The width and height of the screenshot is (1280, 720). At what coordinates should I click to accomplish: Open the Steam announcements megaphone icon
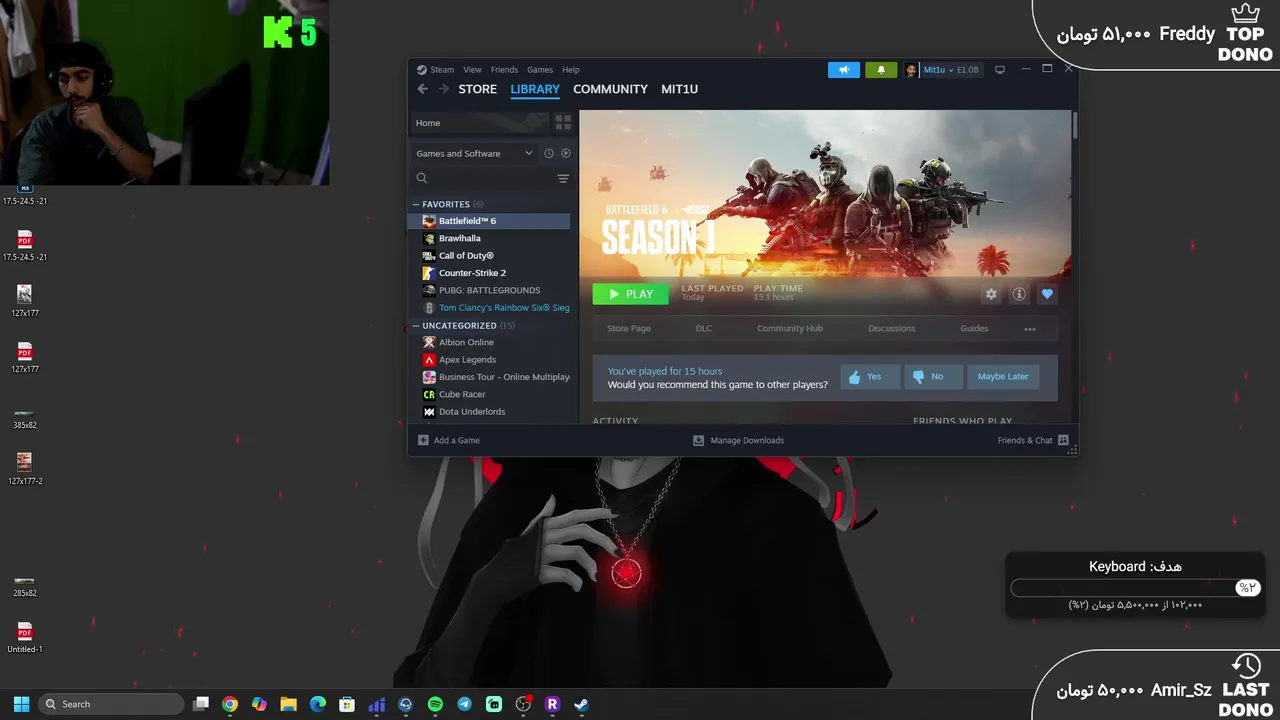click(x=844, y=70)
